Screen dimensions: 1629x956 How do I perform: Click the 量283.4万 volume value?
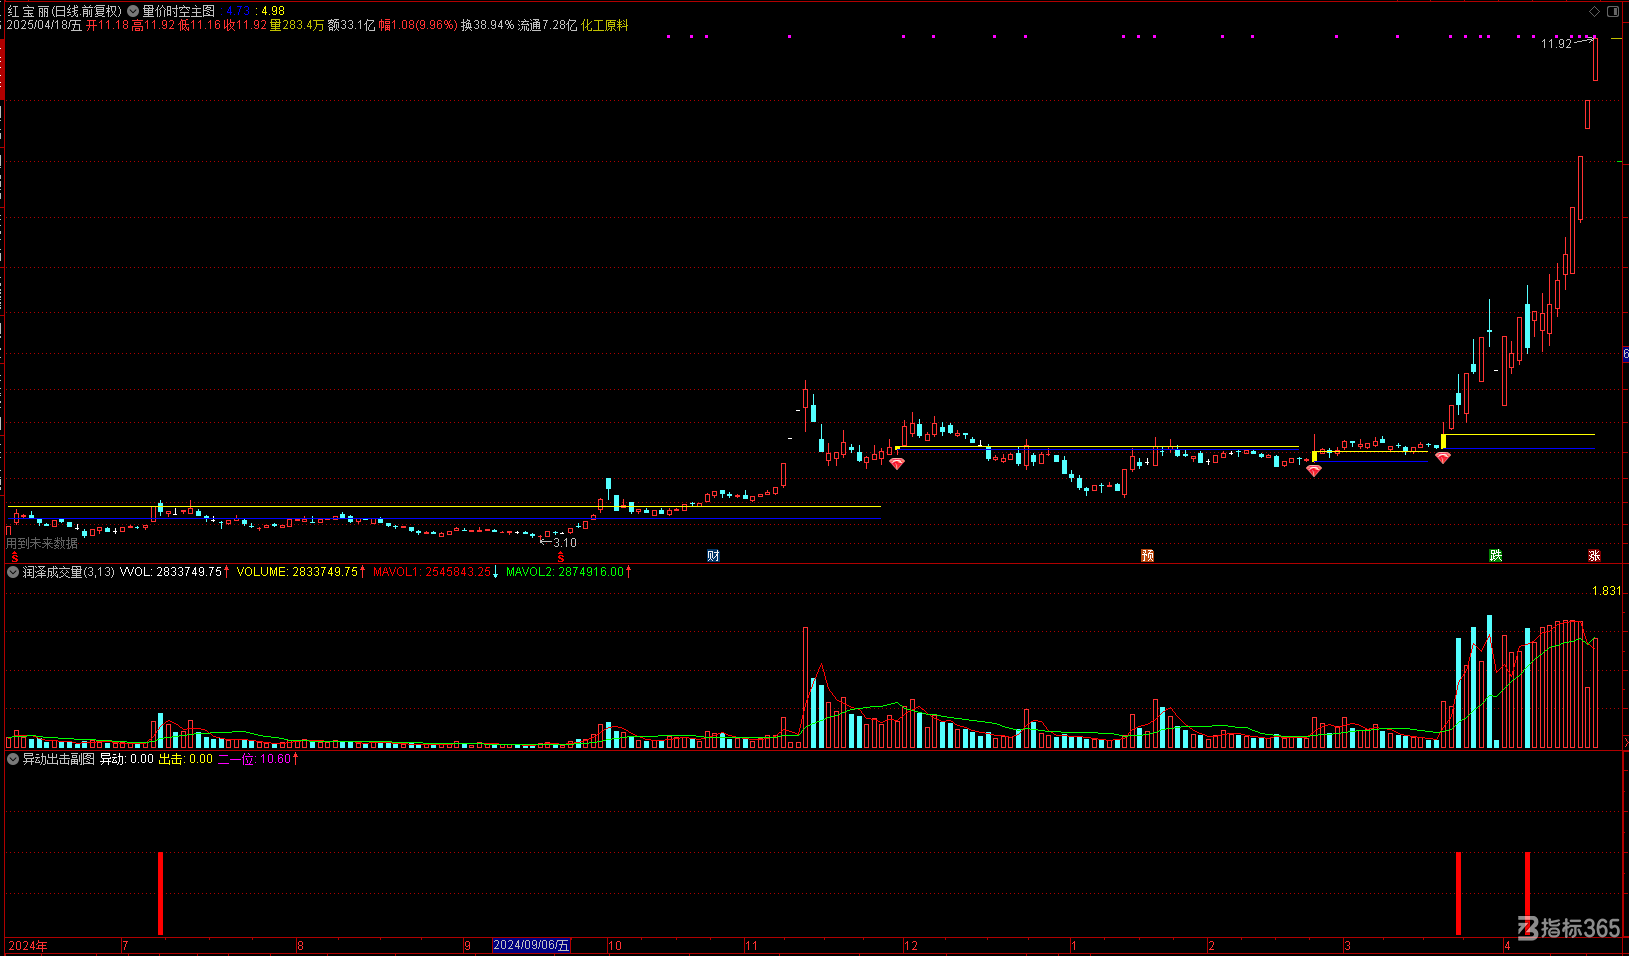[x=297, y=25]
